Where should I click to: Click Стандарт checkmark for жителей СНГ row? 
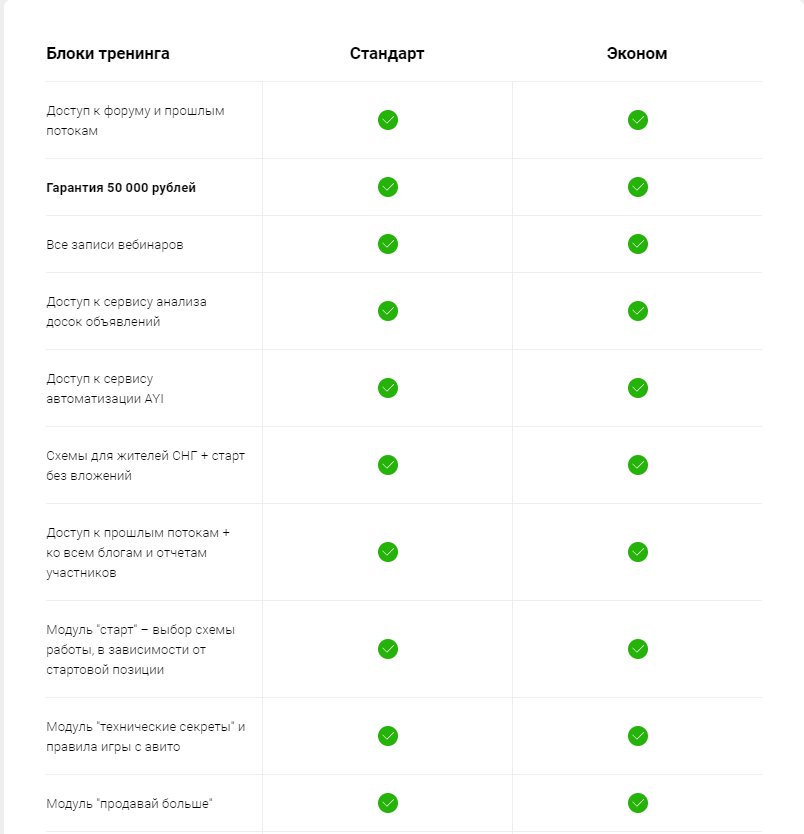(388, 465)
